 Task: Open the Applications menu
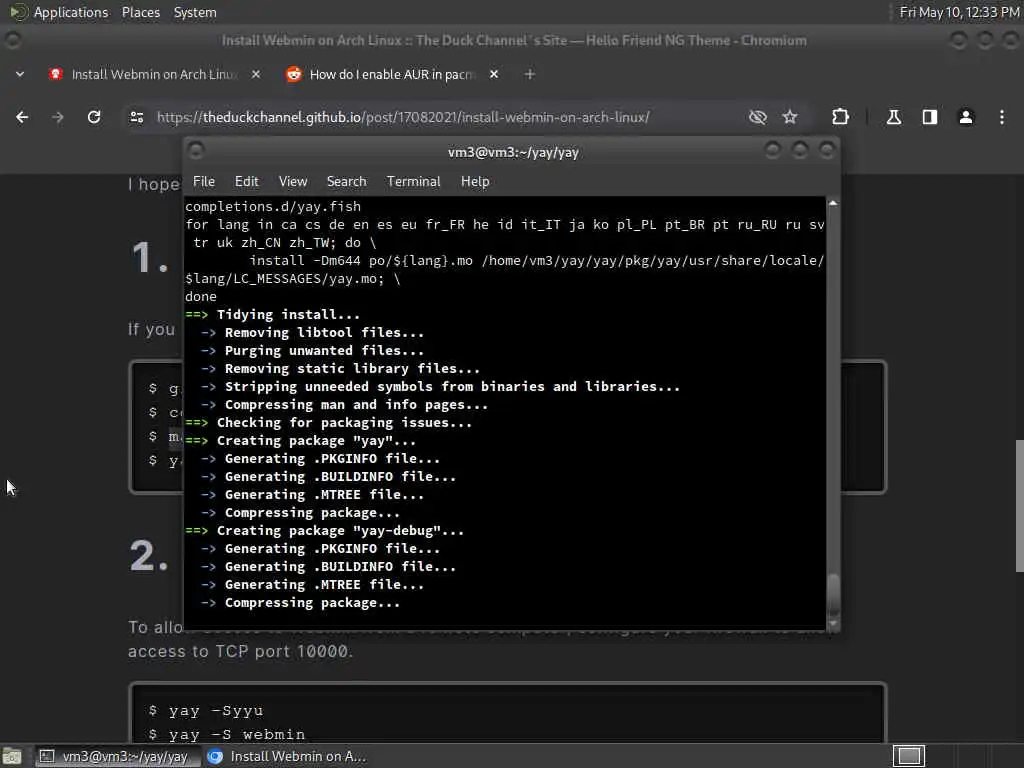71,12
